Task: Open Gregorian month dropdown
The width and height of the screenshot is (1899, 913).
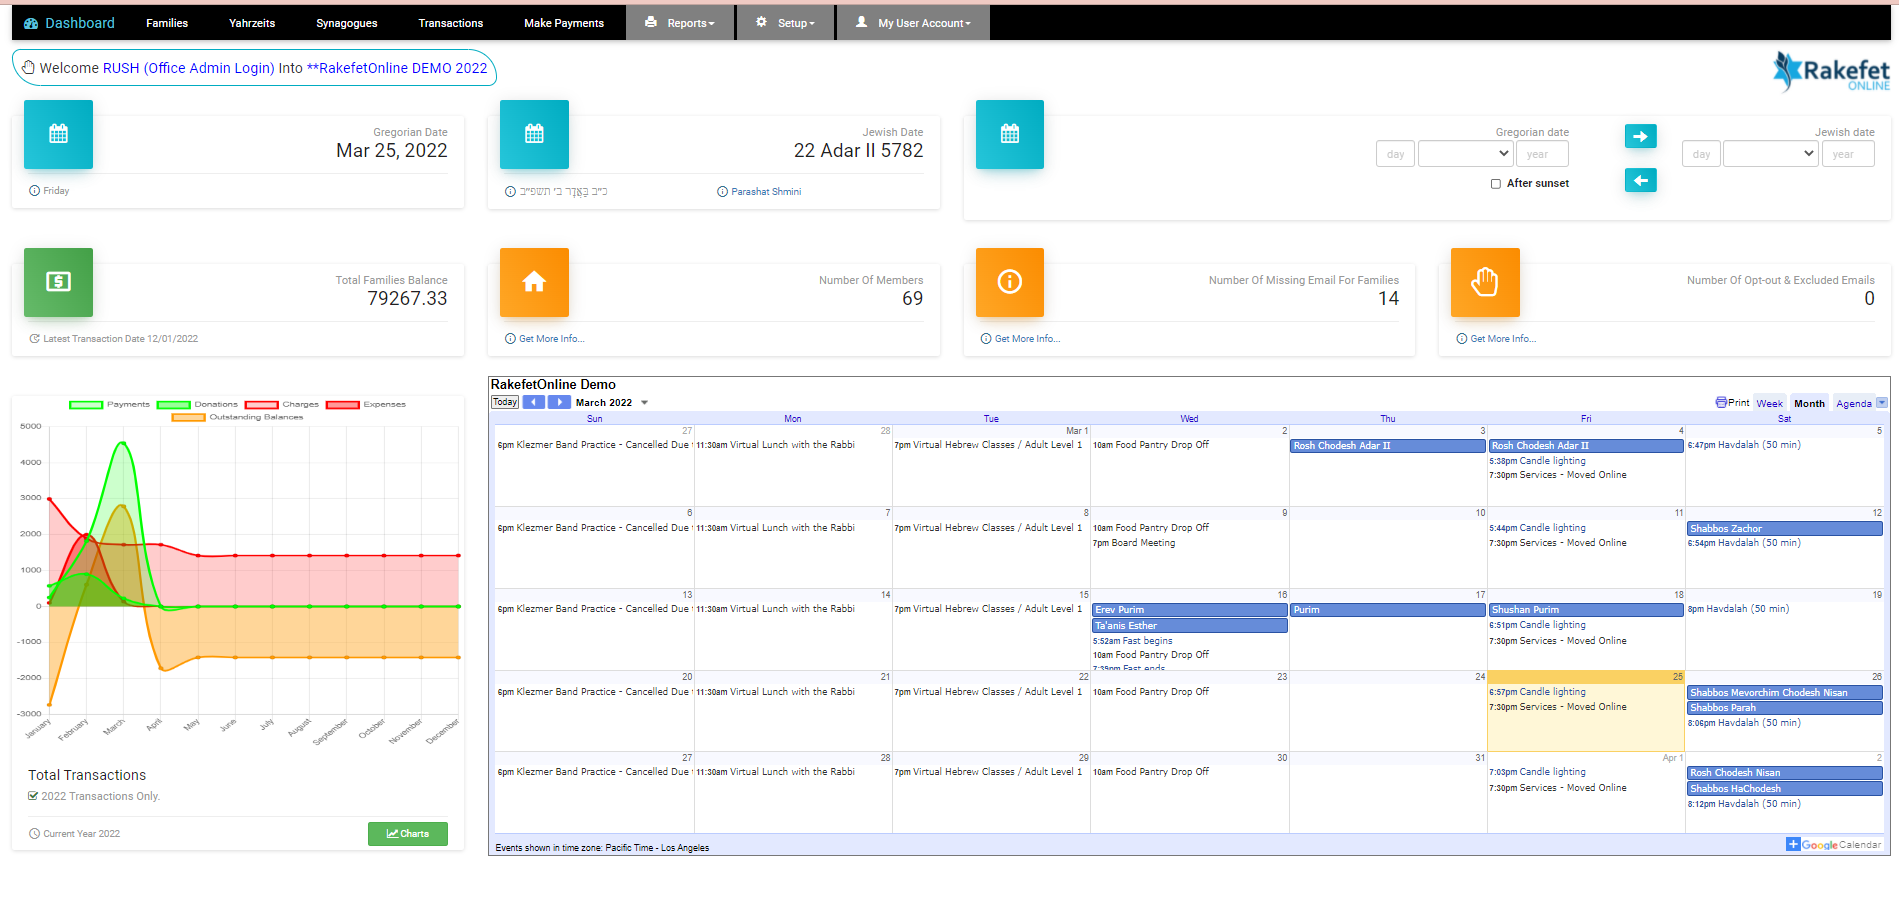Action: coord(1465,153)
